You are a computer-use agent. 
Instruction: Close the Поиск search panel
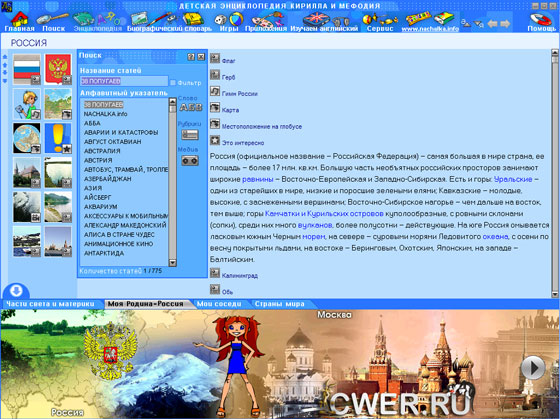pyautogui.click(x=201, y=56)
